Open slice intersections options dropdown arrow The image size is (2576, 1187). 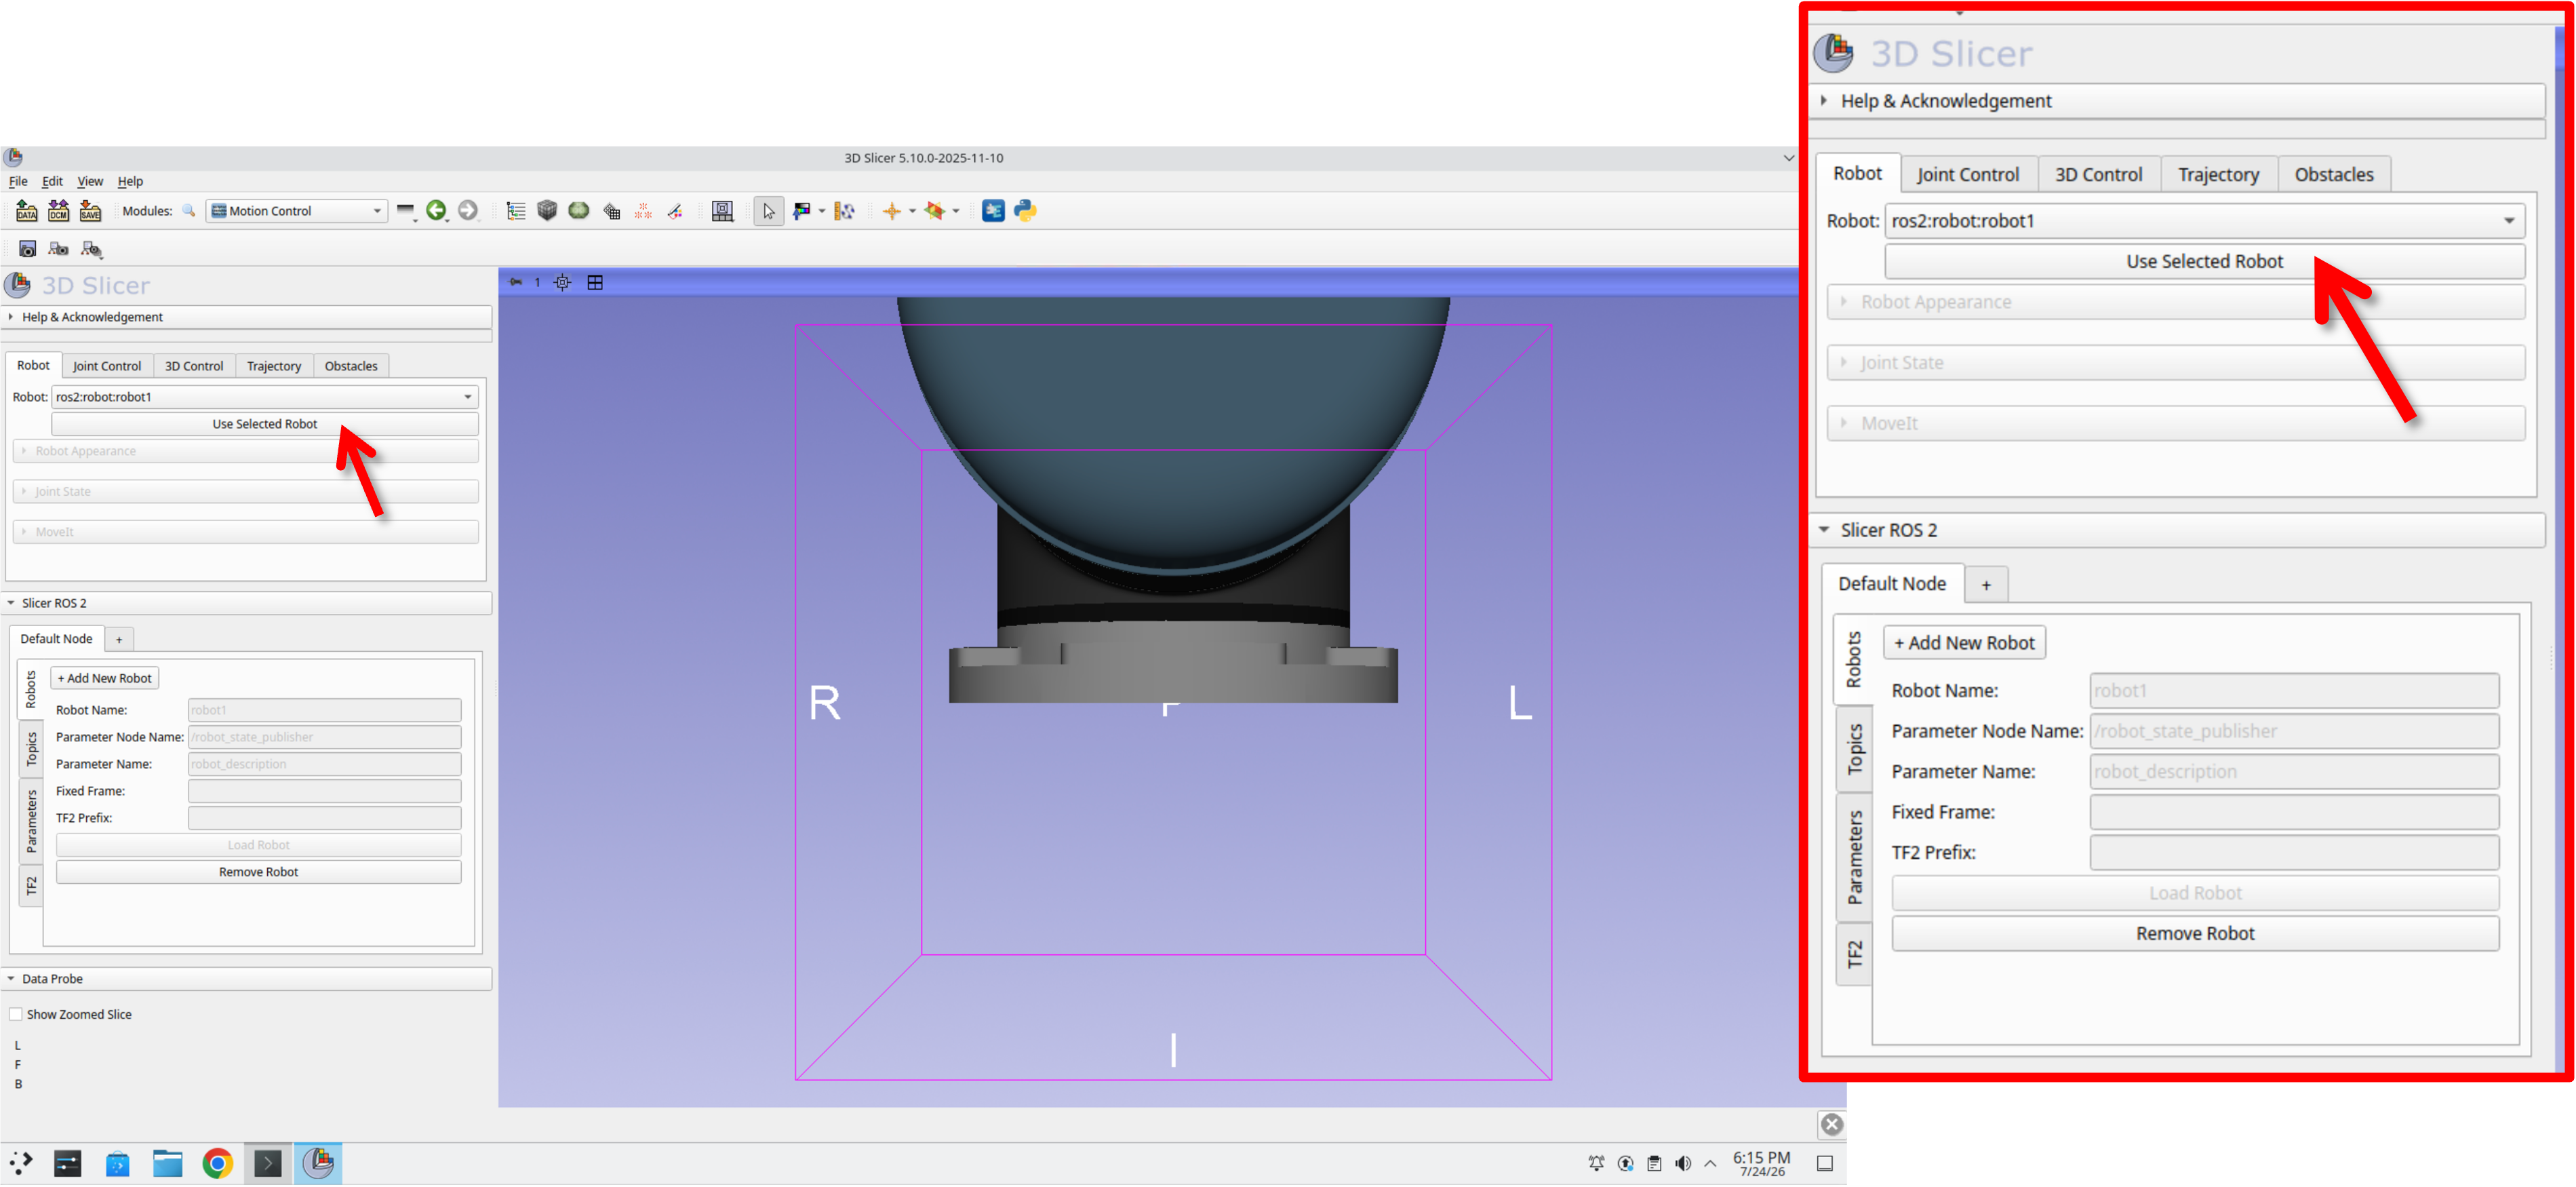click(956, 211)
